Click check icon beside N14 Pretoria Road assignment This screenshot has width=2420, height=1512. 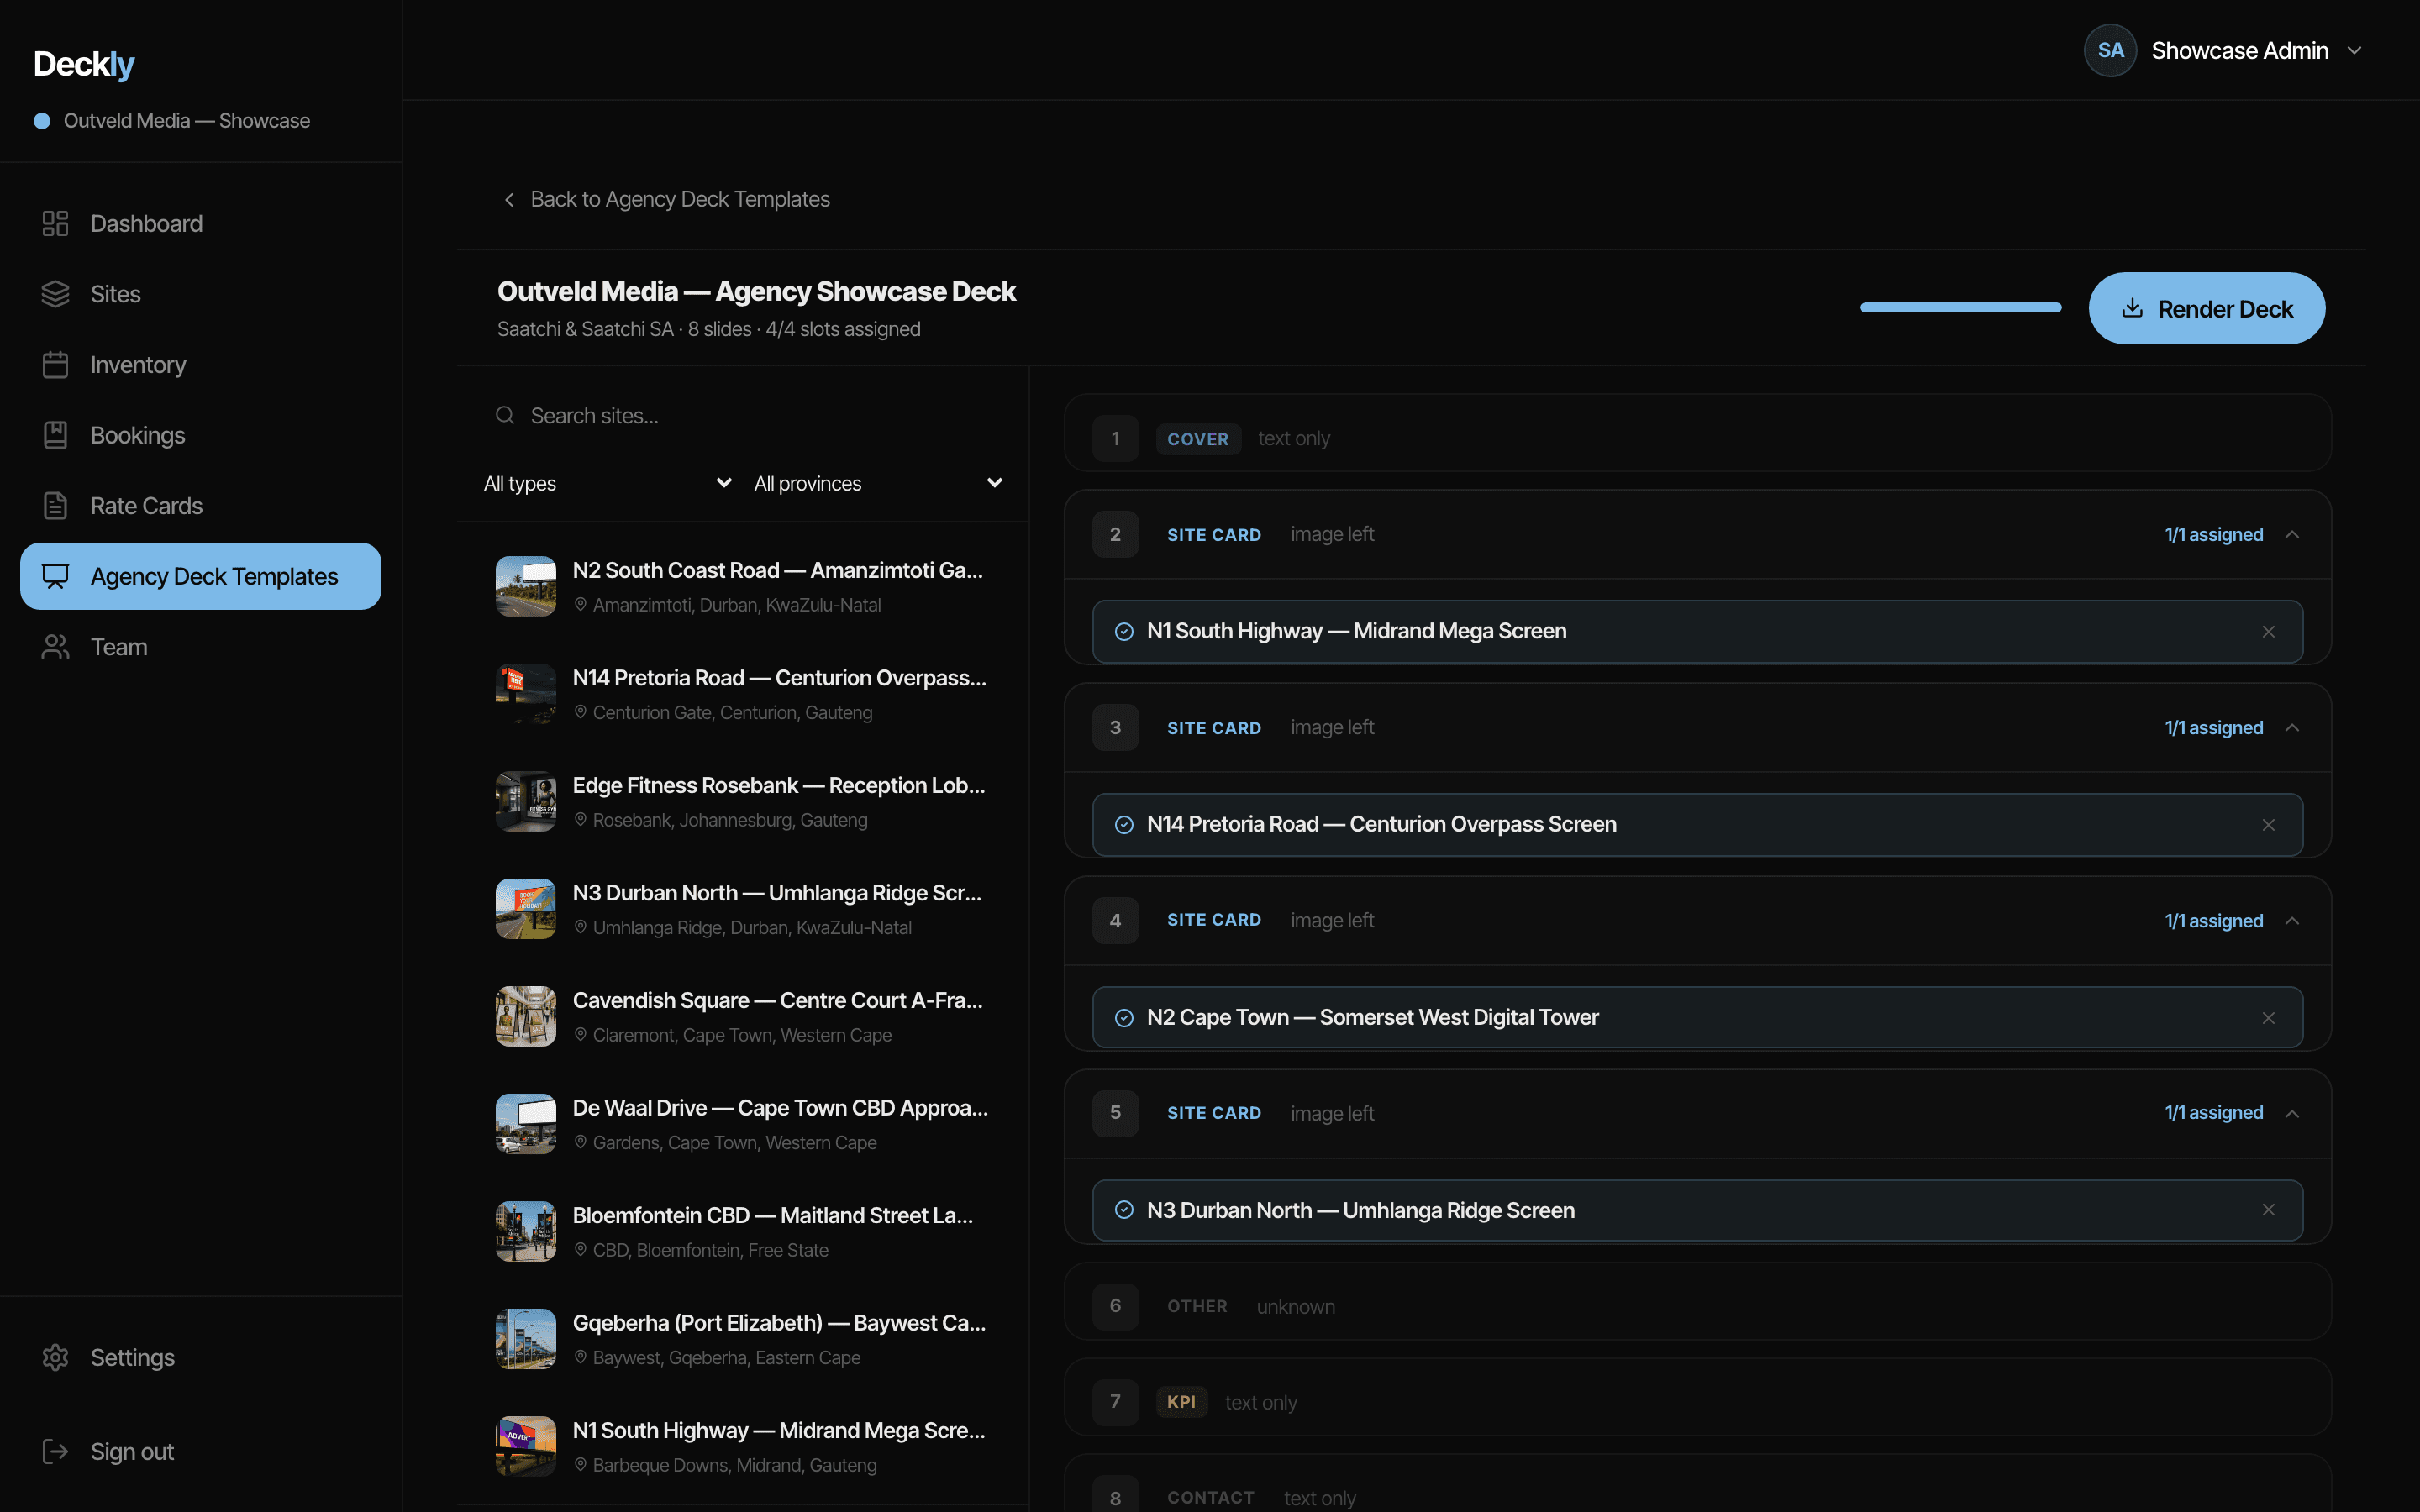pyautogui.click(x=1124, y=824)
